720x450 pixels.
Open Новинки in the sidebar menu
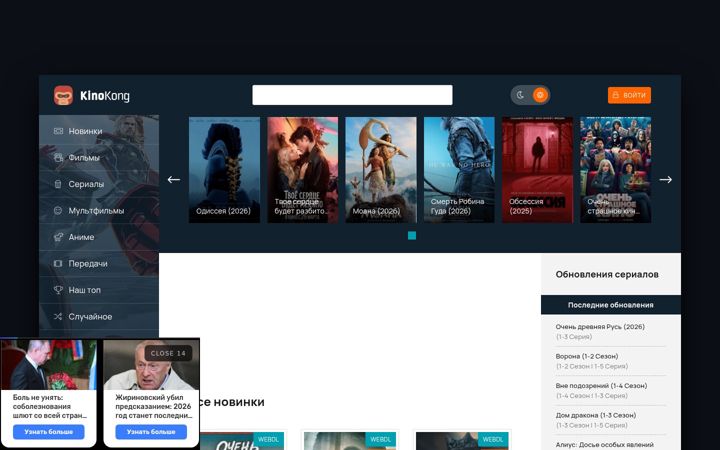[x=99, y=131]
